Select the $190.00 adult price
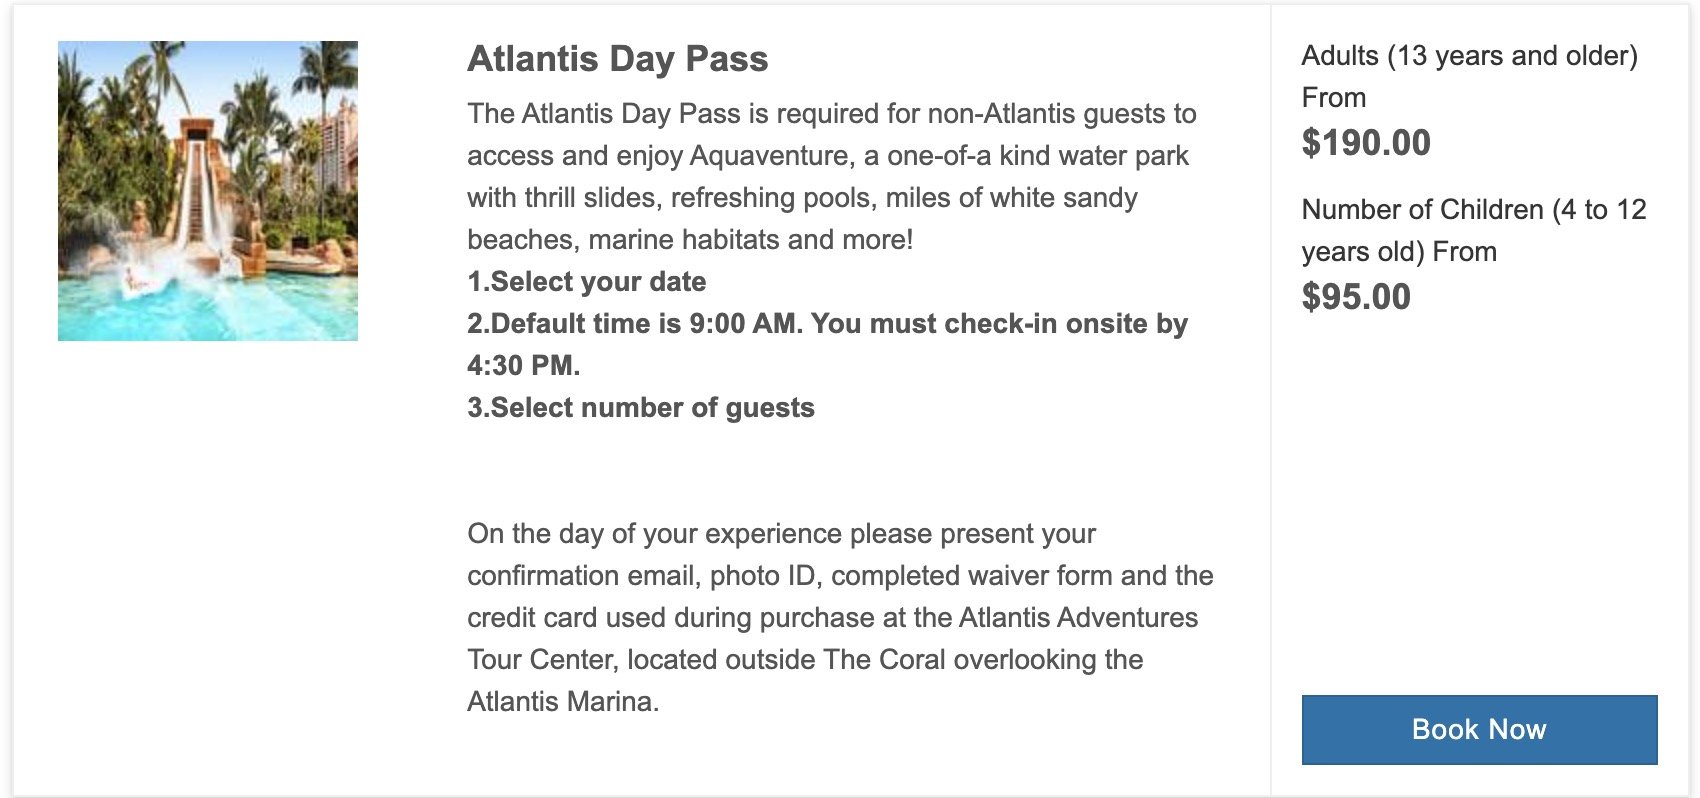Screen dimensions: 1700x798 click(x=1366, y=143)
